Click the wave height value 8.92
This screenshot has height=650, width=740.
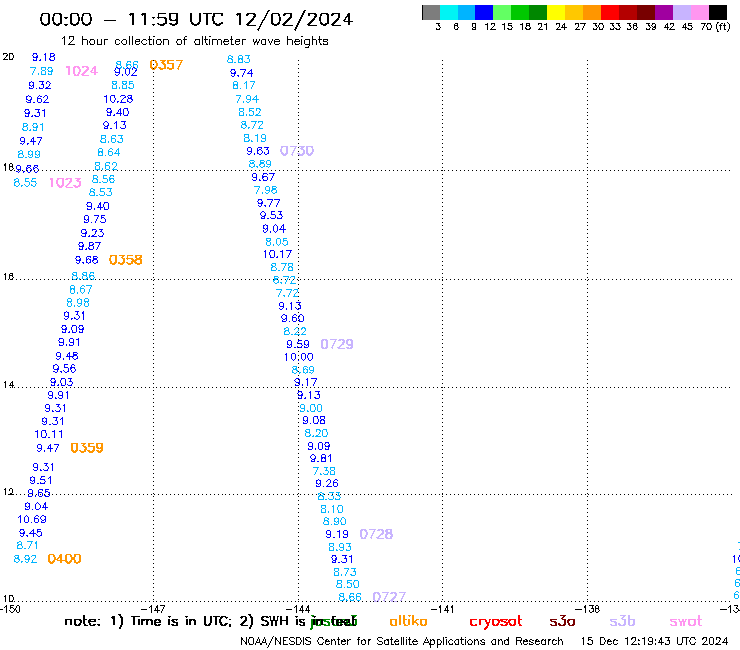(x=25, y=559)
